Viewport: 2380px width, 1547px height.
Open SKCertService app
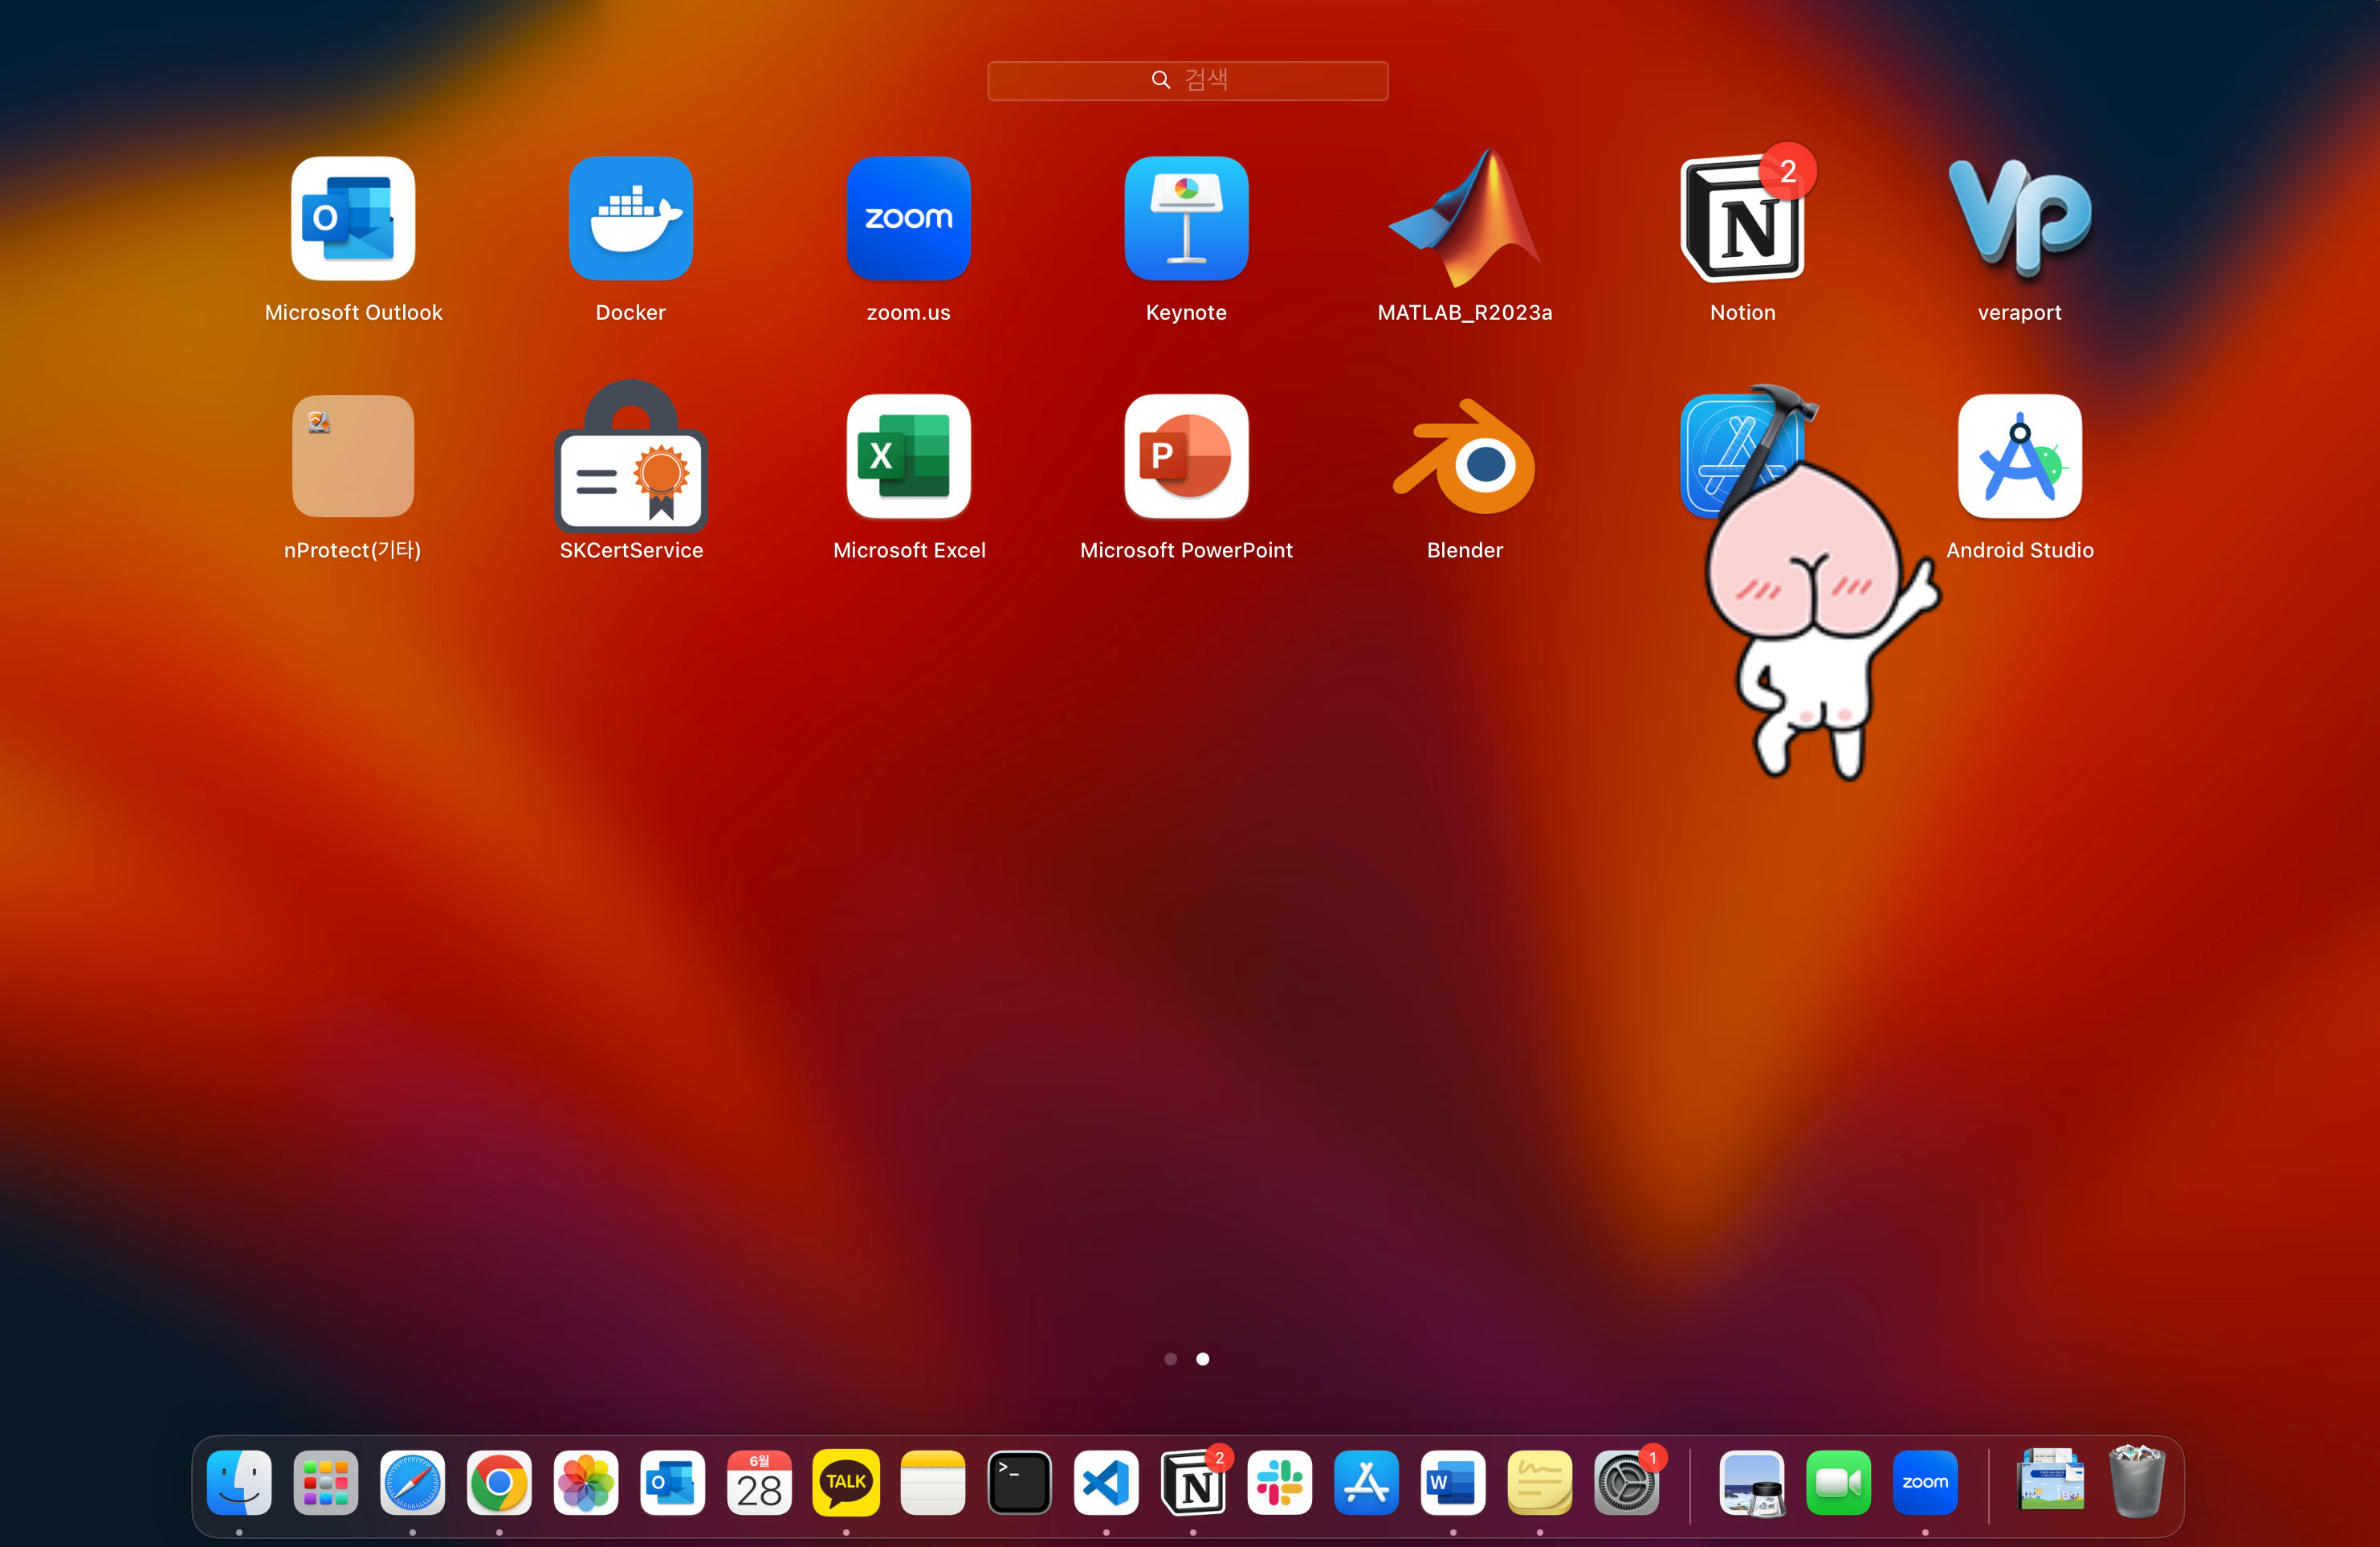click(x=630, y=457)
